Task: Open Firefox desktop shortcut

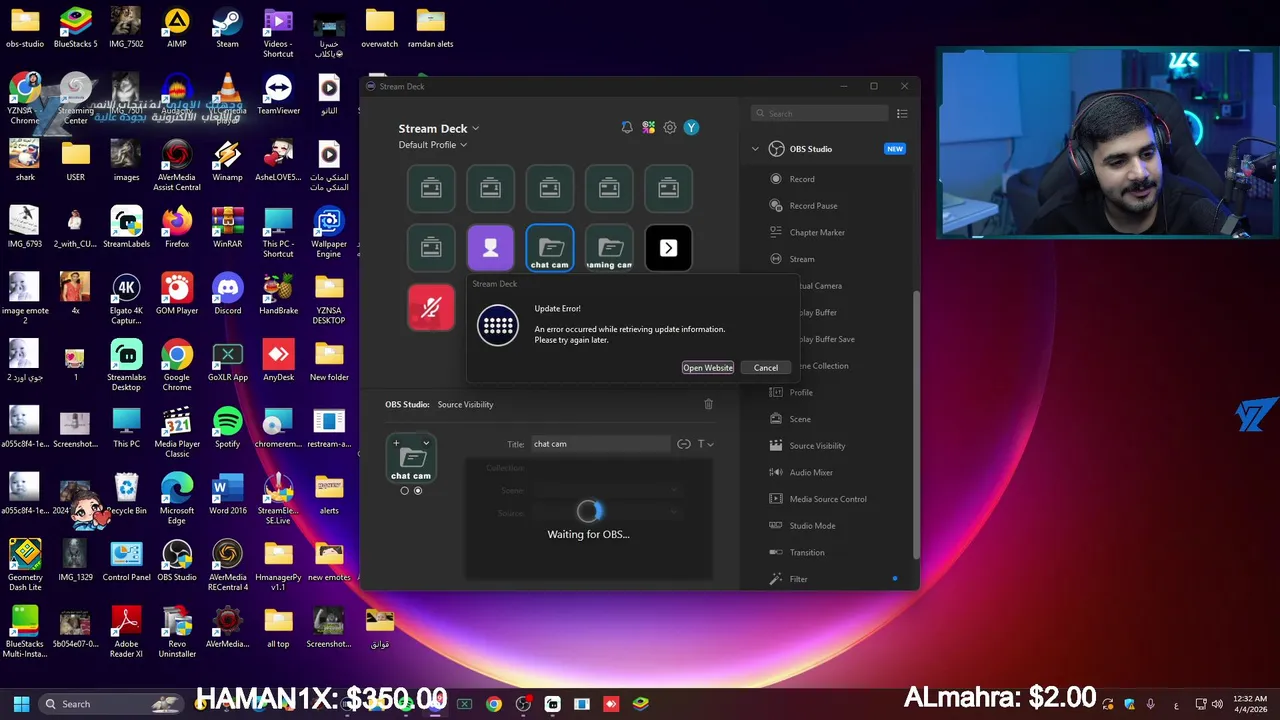Action: 177,227
